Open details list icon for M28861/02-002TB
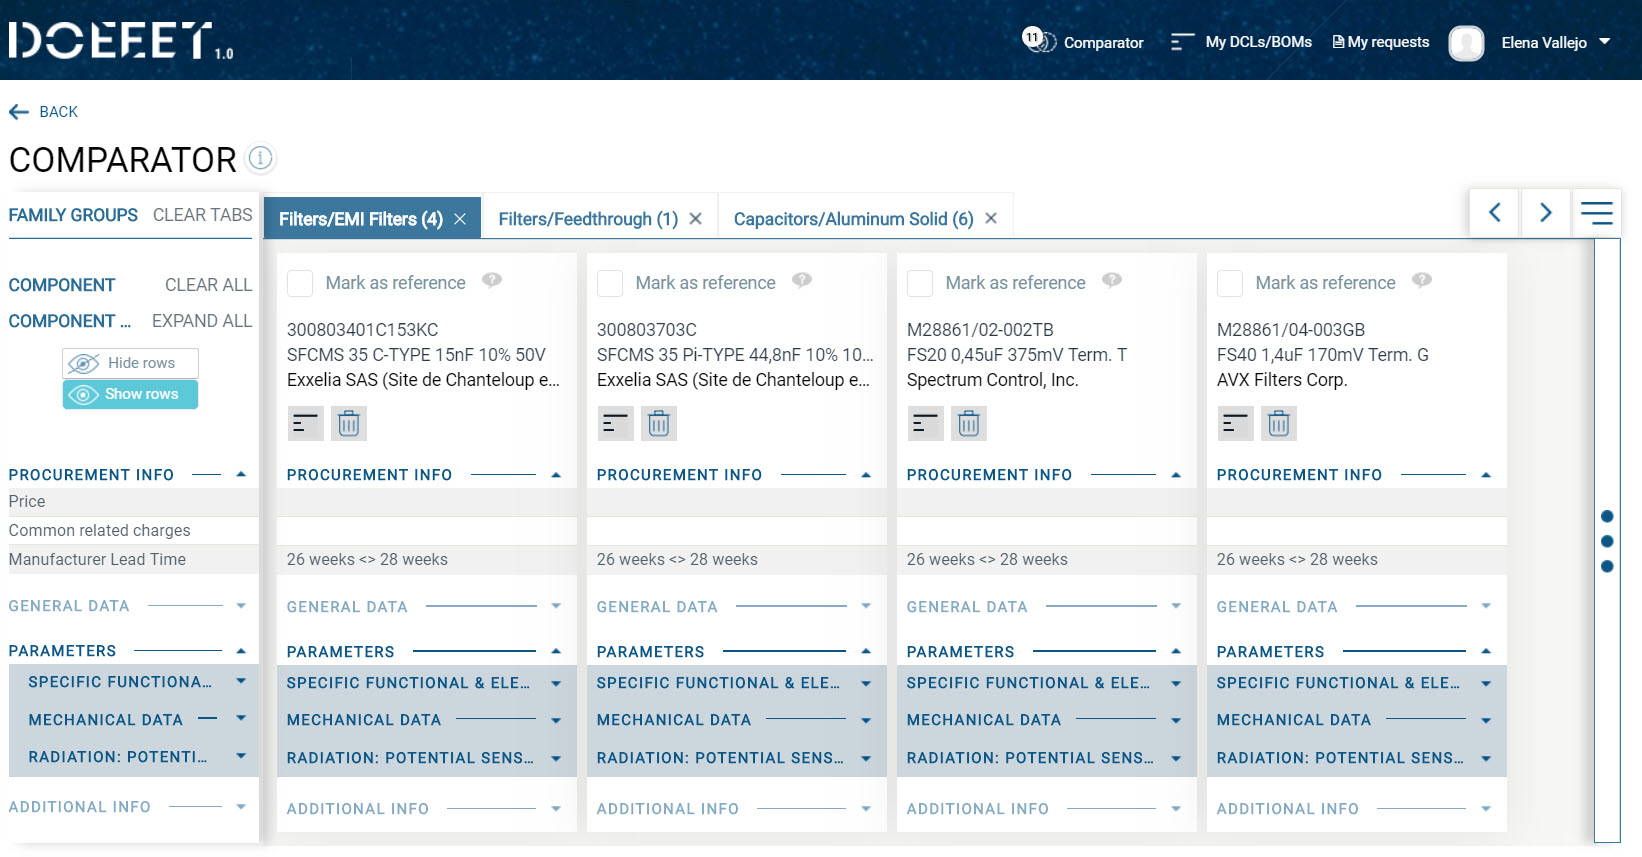1642x857 pixels. click(x=925, y=424)
